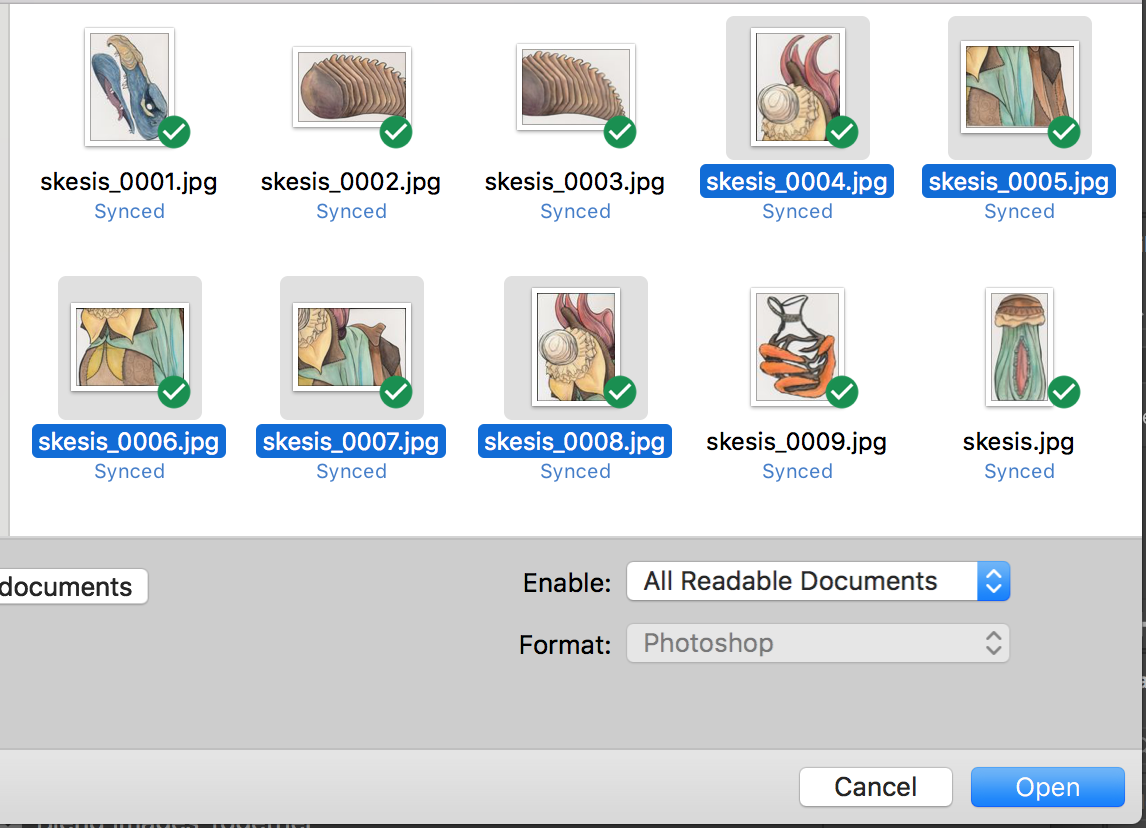1146x828 pixels.
Task: Click the green sync checkmark on skesis_0002.jpg
Action: tap(396, 131)
